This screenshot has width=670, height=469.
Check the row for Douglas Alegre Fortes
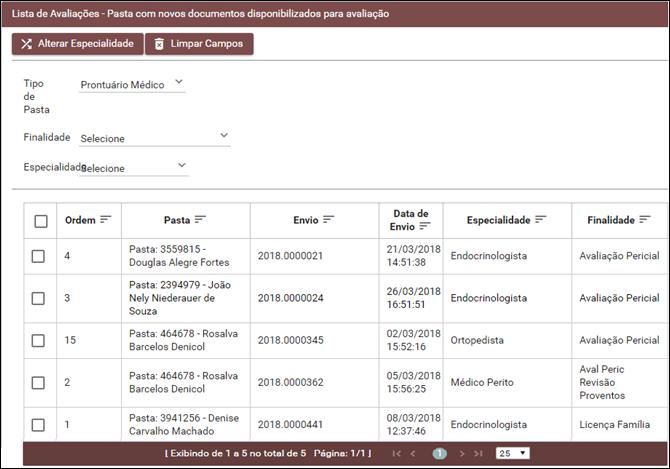[x=38, y=256]
